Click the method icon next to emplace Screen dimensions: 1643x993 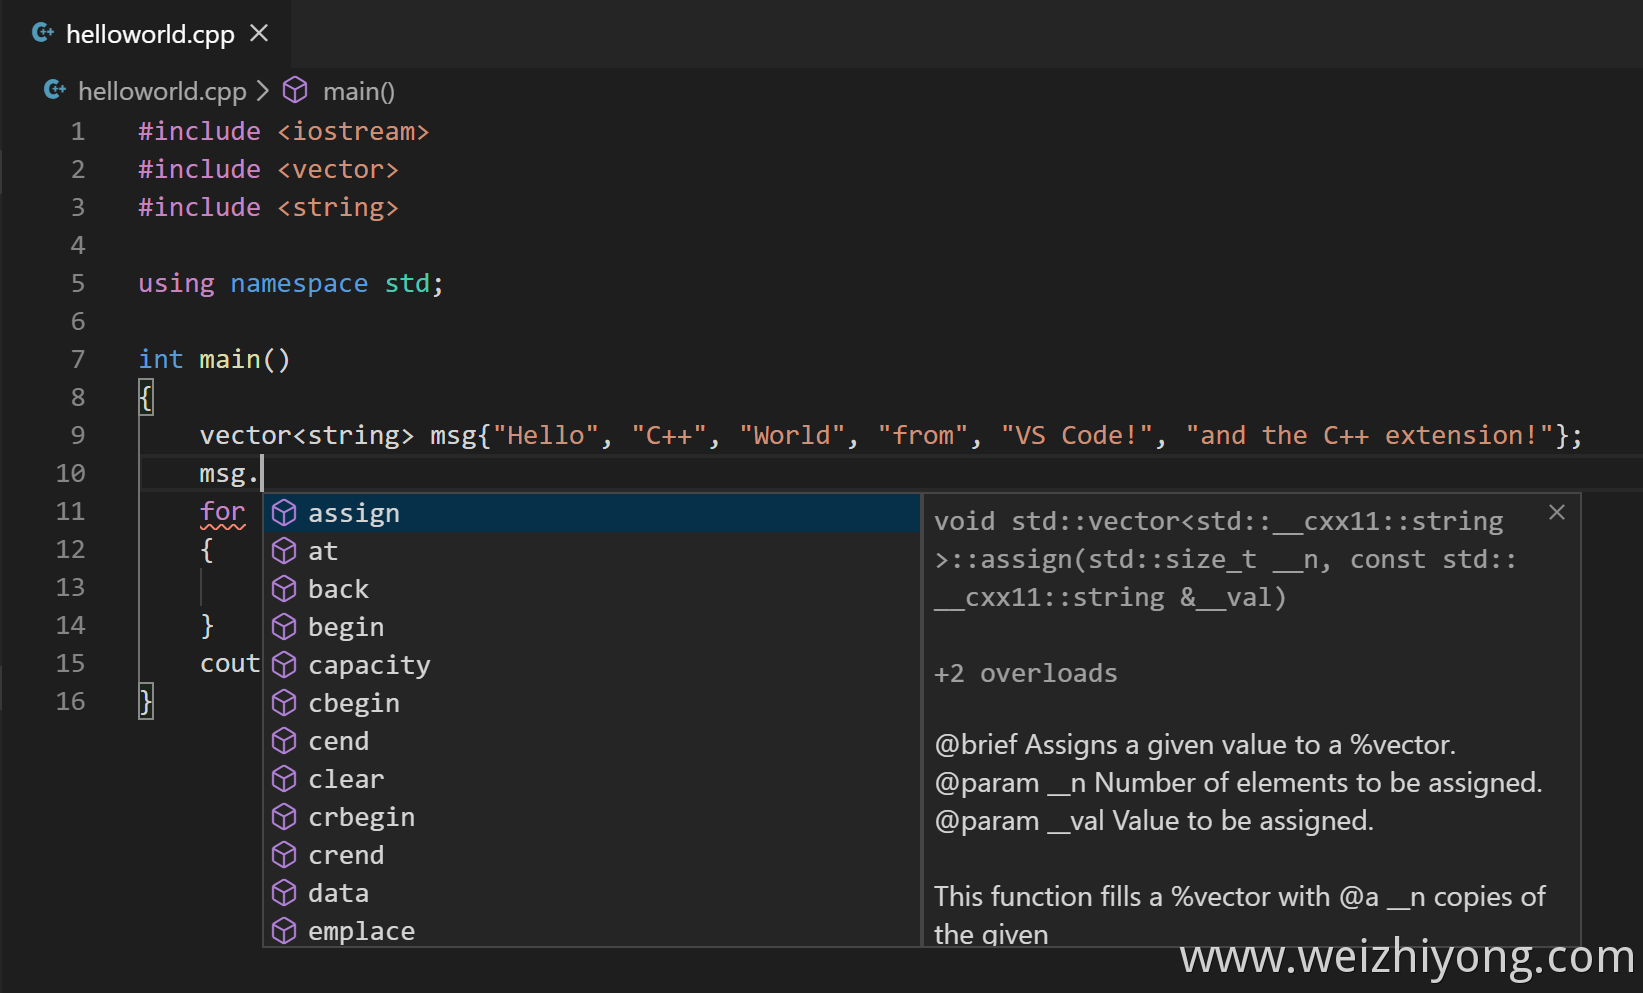coord(284,931)
